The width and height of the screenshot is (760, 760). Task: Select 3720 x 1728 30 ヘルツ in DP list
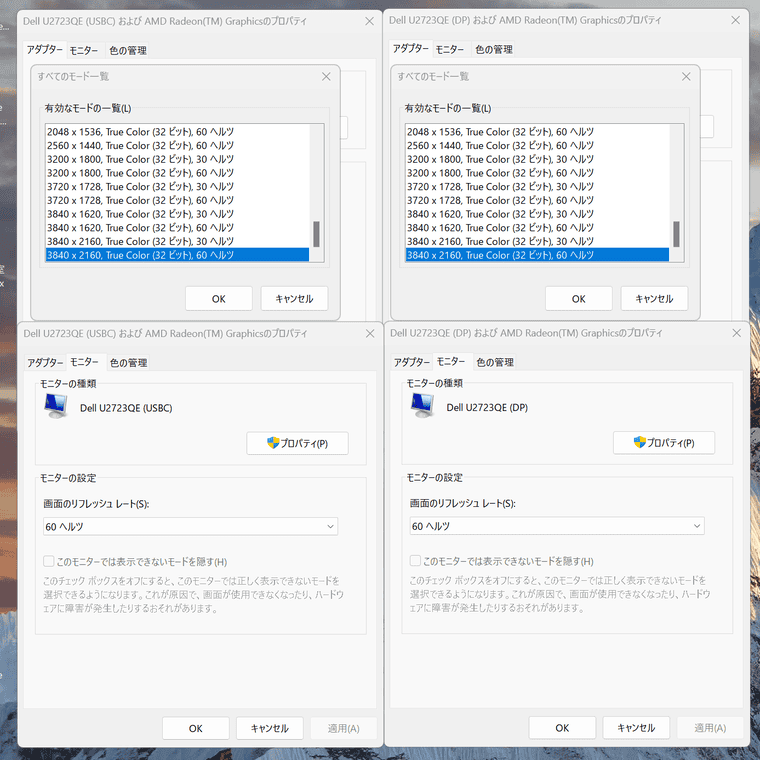click(x=538, y=187)
